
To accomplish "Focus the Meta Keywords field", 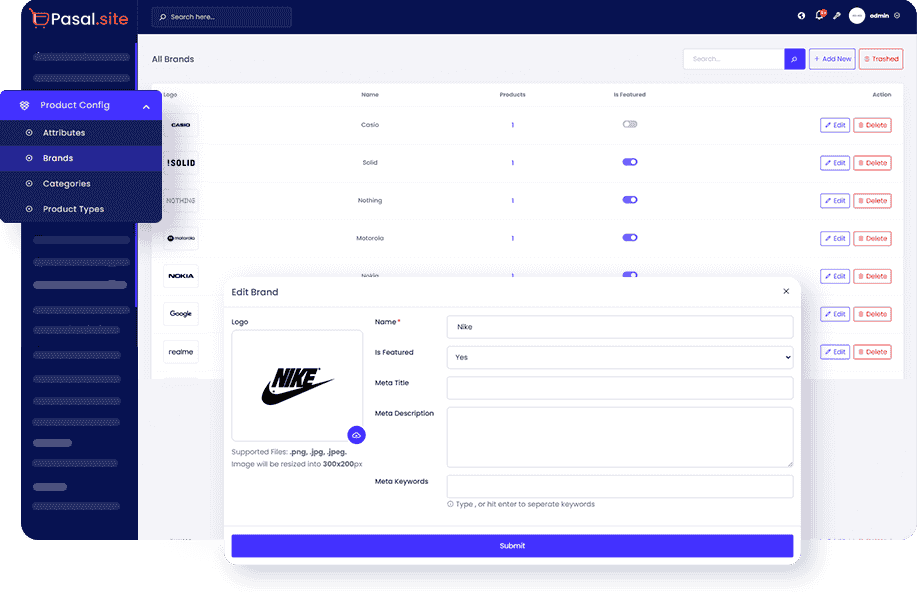I will pos(620,487).
